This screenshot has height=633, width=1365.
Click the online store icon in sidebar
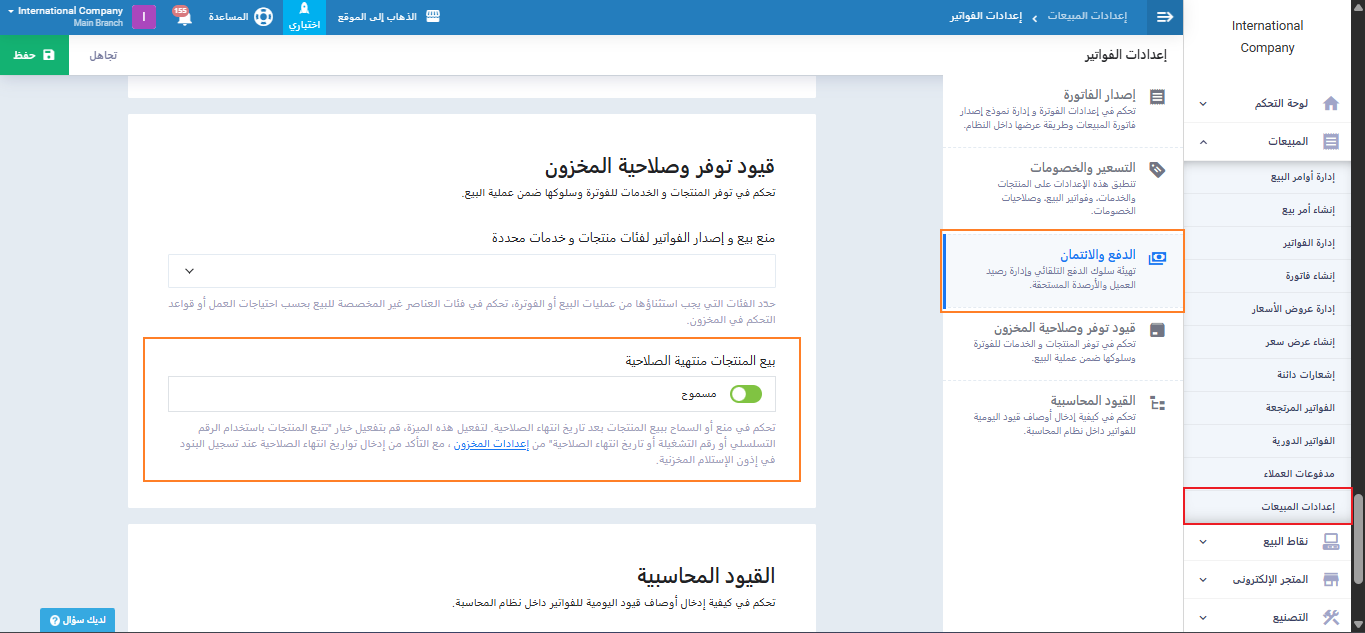tap(1330, 580)
